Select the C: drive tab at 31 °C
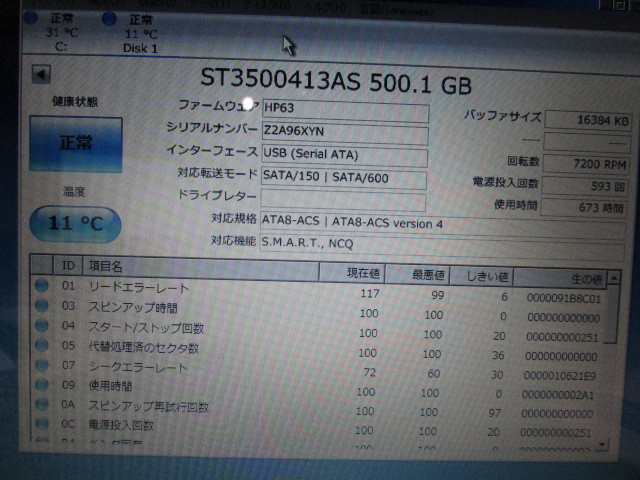 click(61, 33)
